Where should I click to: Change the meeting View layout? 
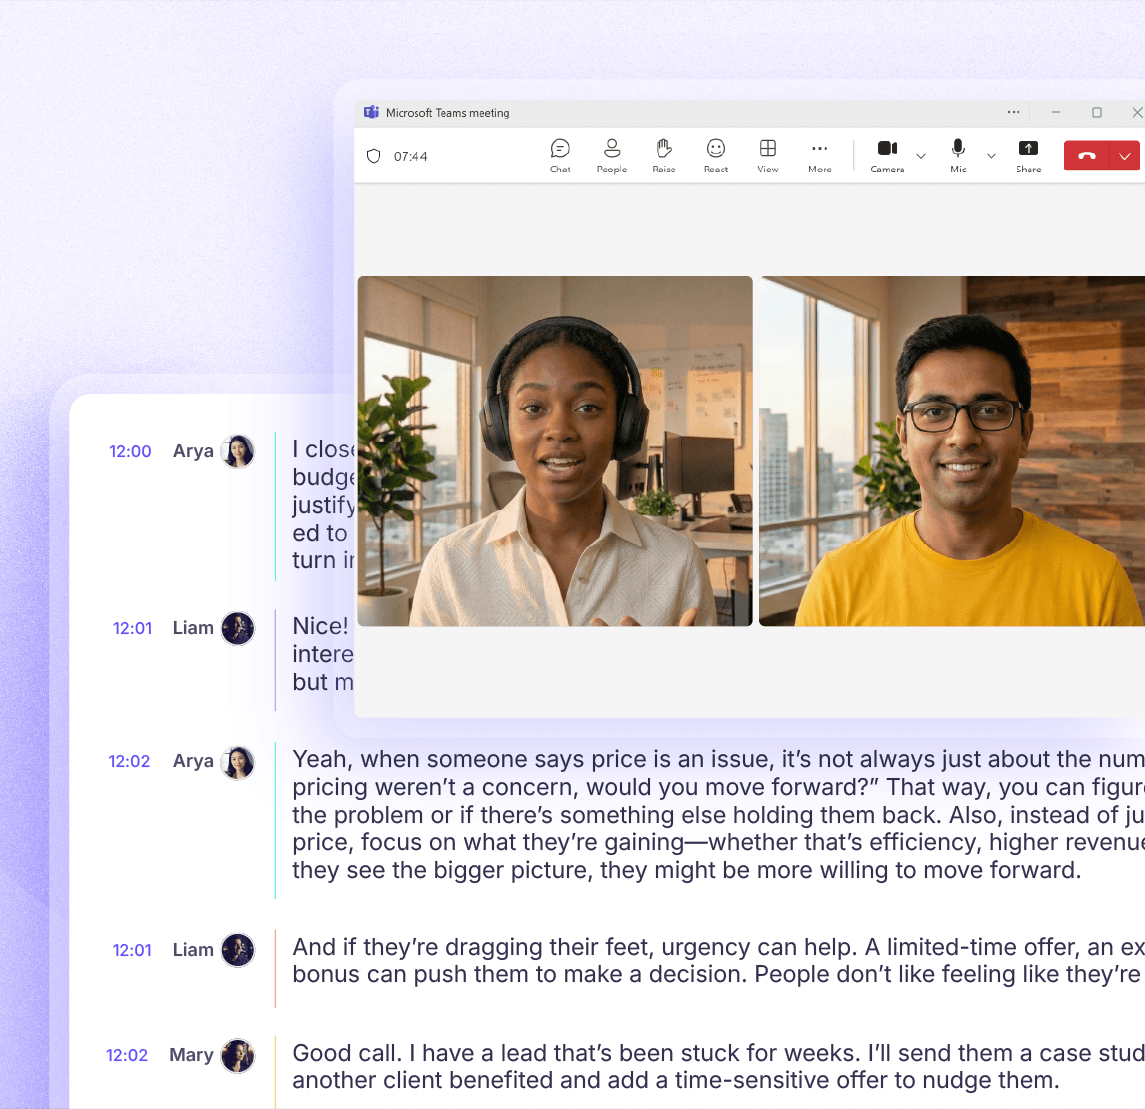tap(767, 156)
